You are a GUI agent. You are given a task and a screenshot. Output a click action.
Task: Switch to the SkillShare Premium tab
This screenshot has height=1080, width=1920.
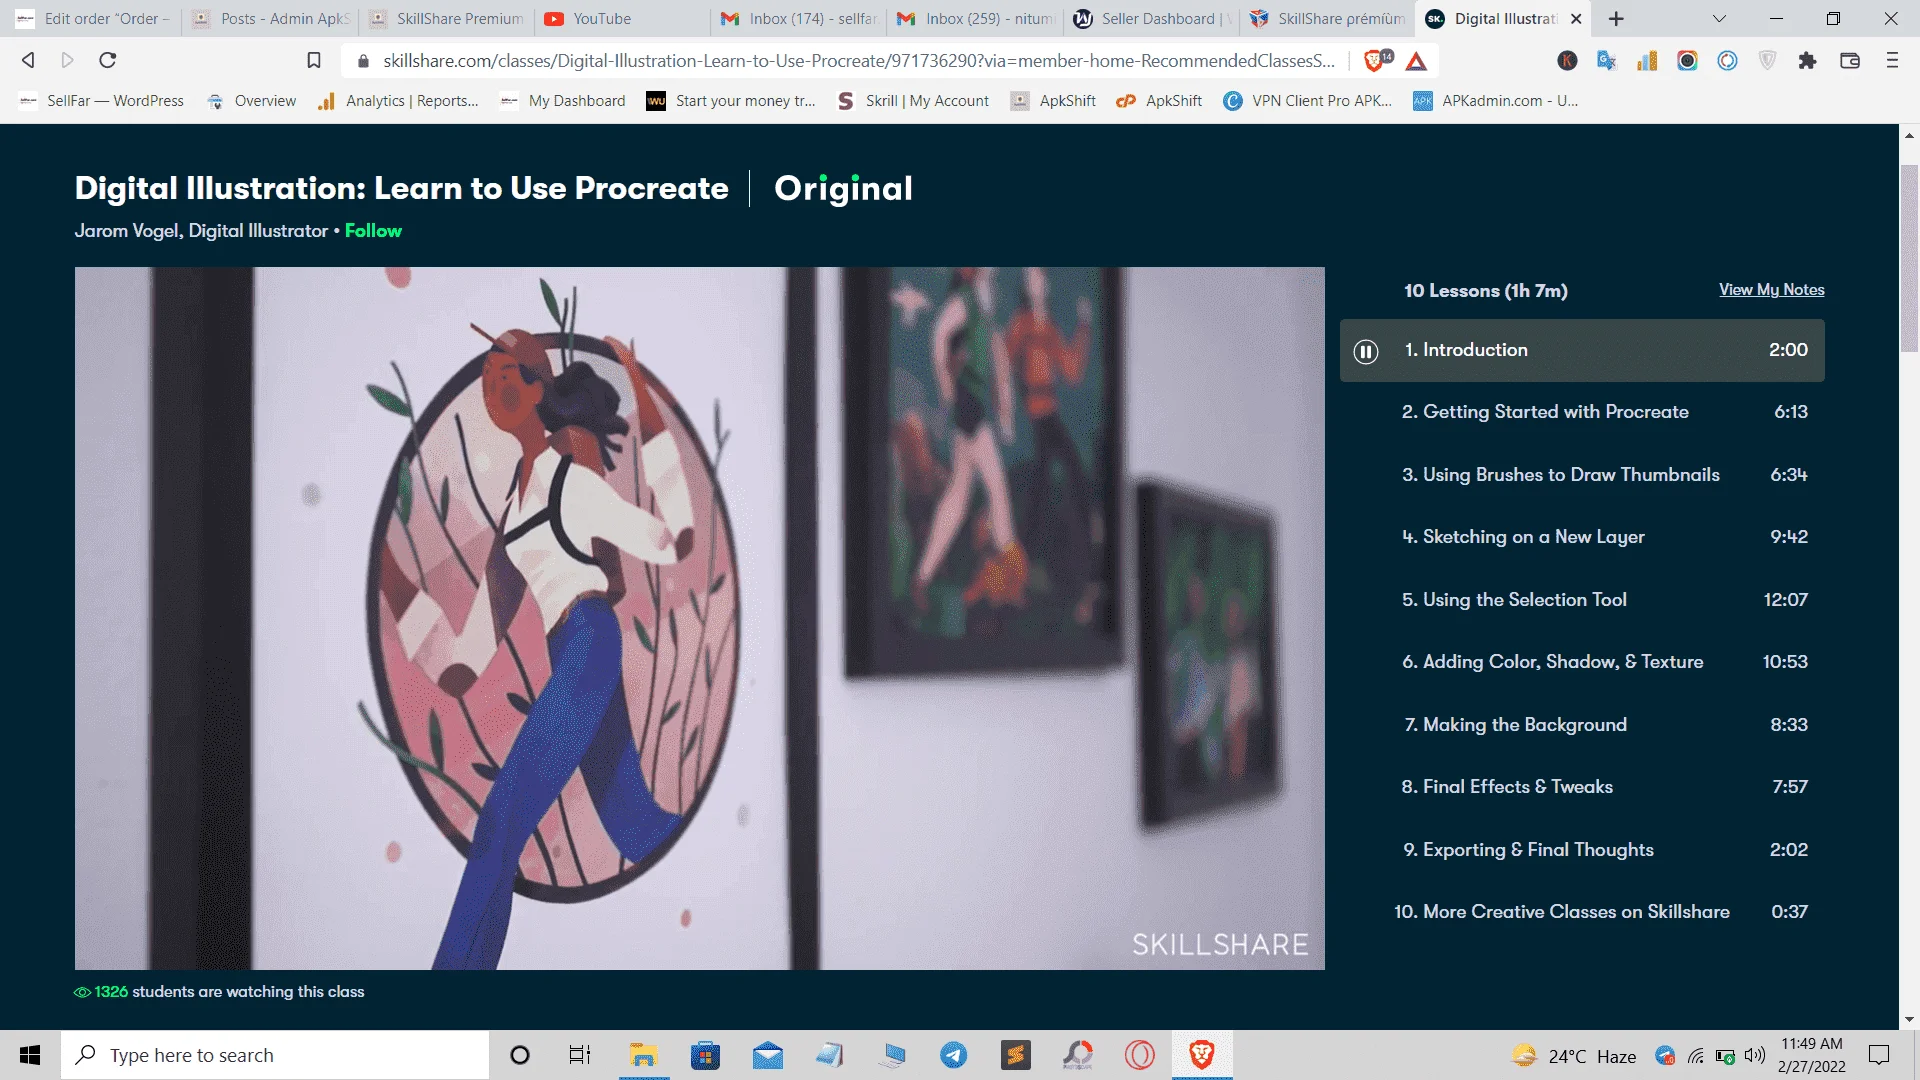point(447,19)
